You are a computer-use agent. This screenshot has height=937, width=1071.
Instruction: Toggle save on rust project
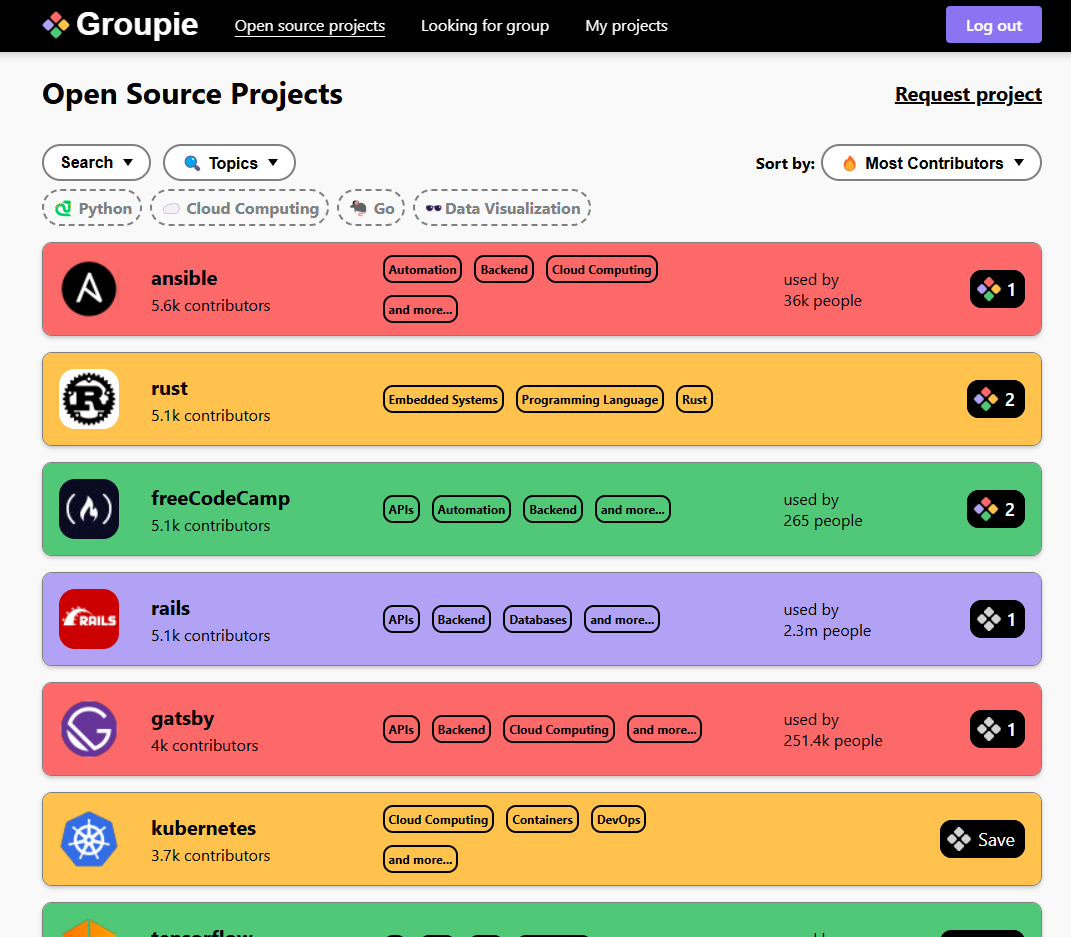[996, 399]
